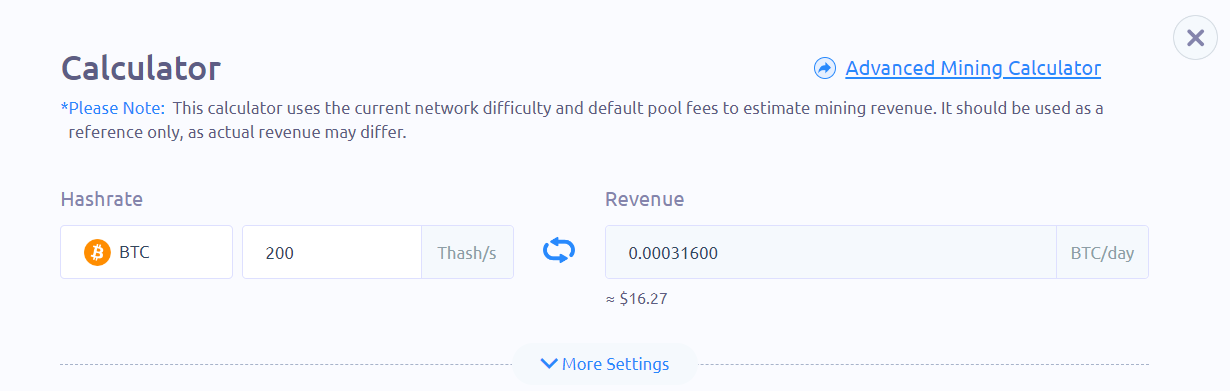
Task: Click the dashed divider line next to More Settings
Action: tap(287, 364)
